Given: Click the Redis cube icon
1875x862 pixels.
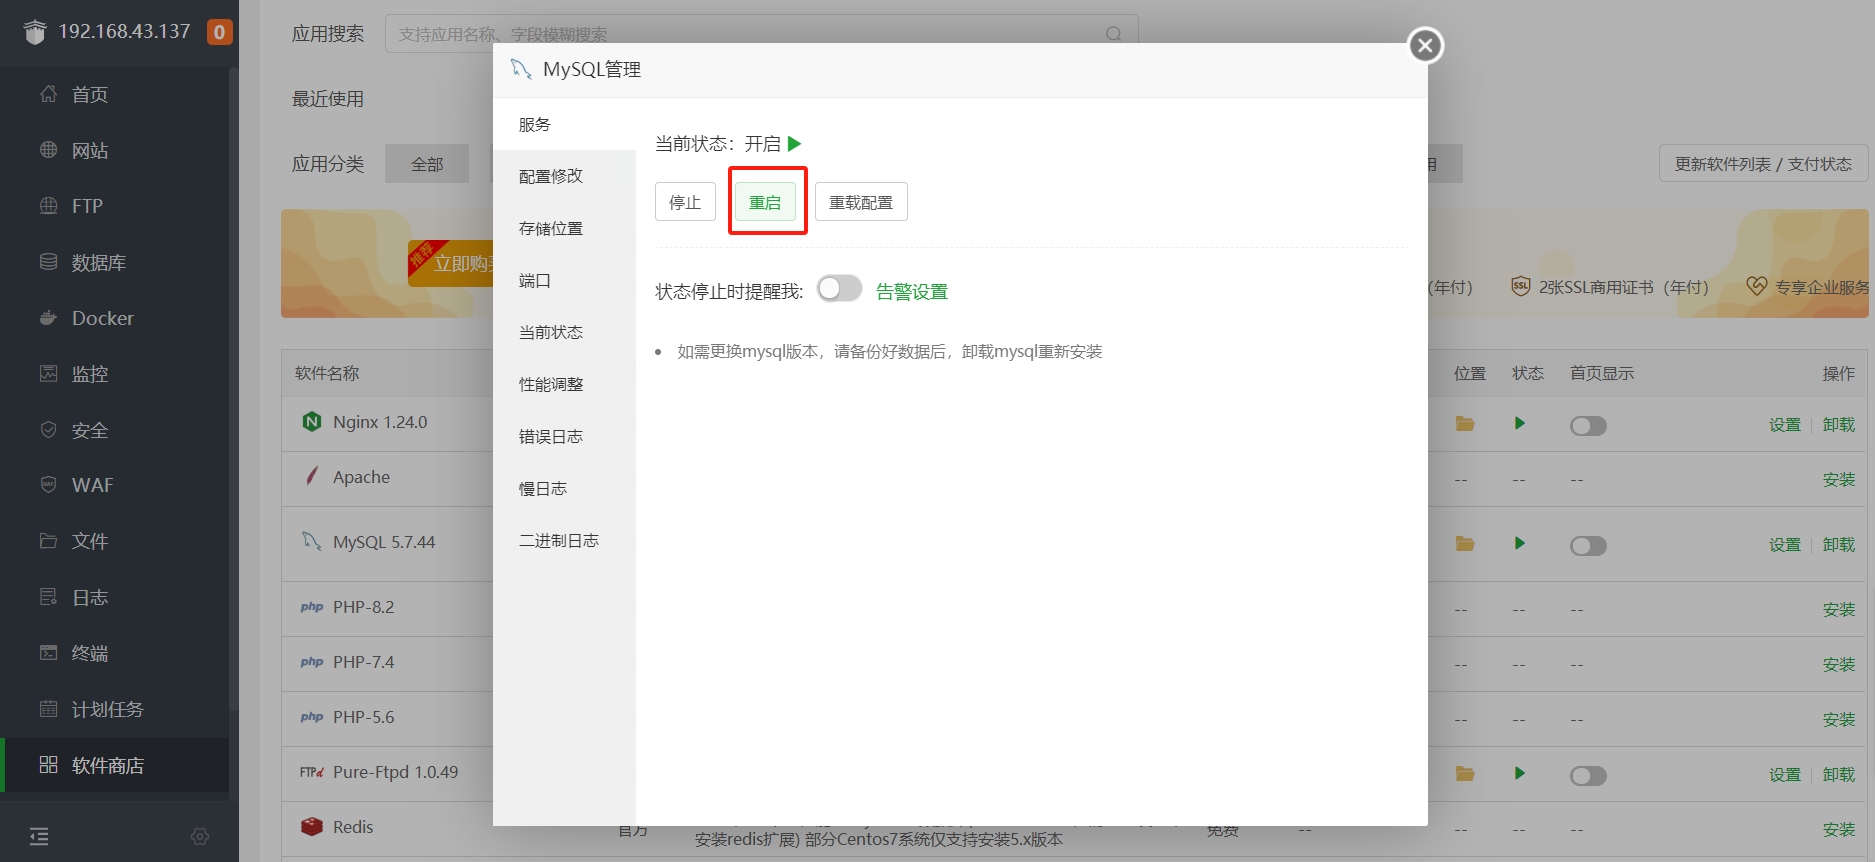Looking at the screenshot, I should tap(312, 827).
